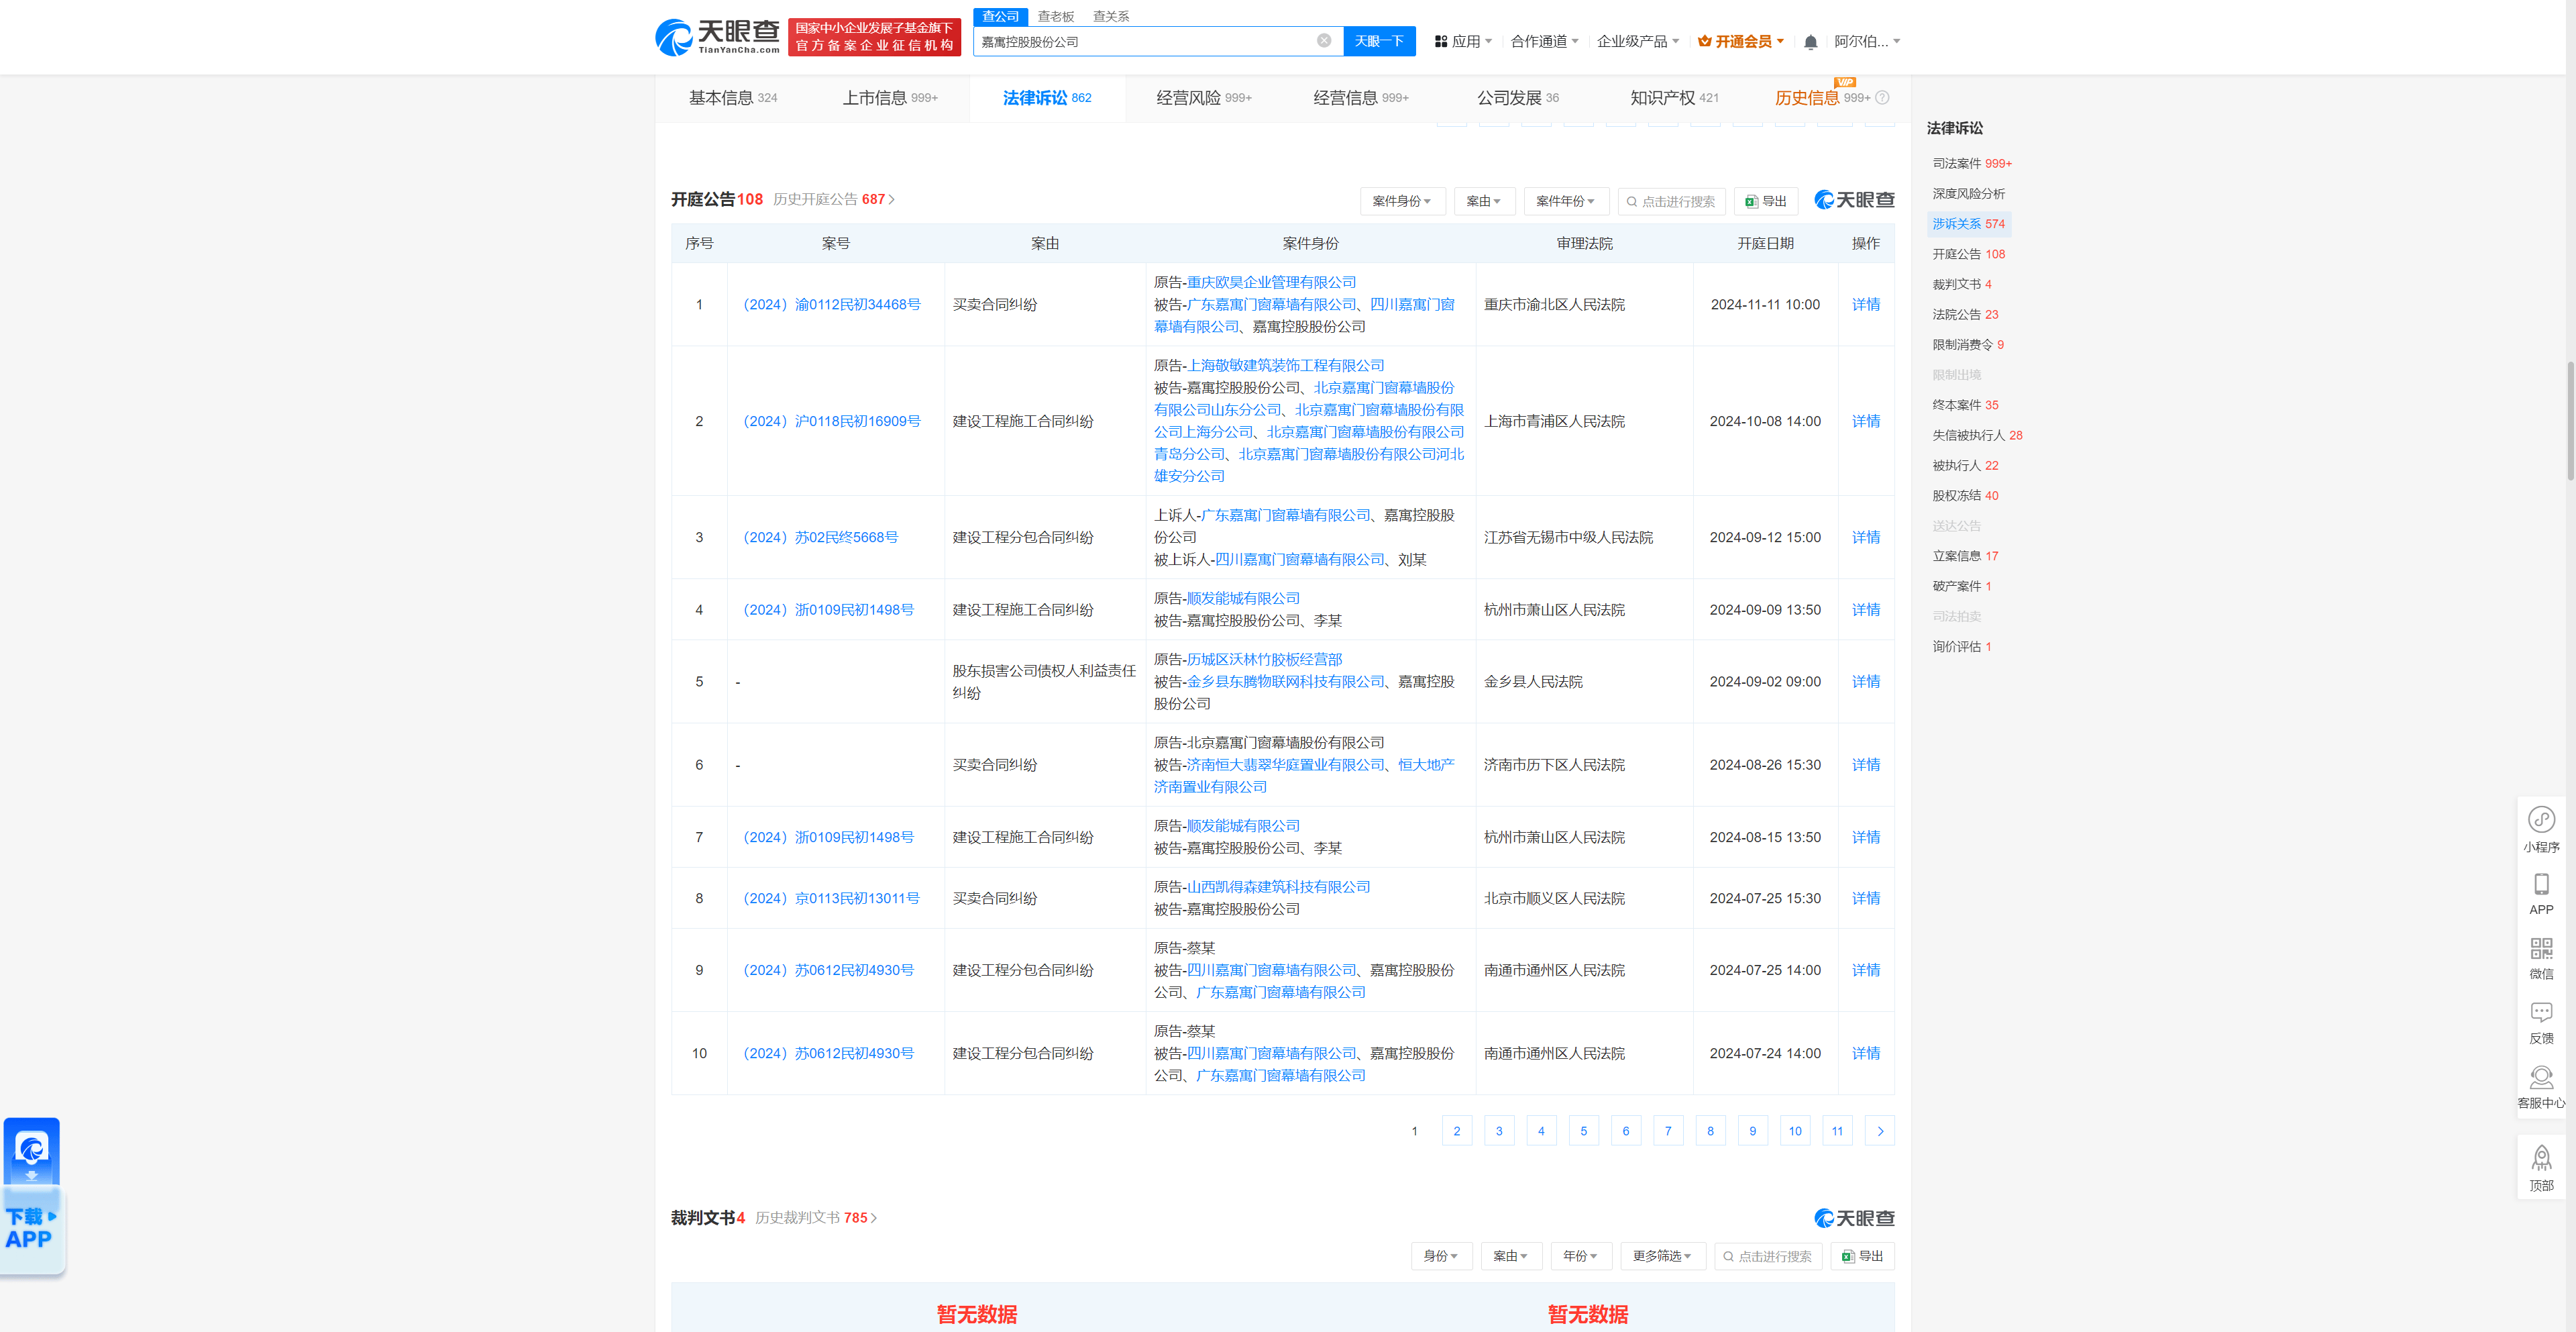The height and width of the screenshot is (1332, 2576).
Task: Open the feedback icon
Action: click(2541, 1023)
